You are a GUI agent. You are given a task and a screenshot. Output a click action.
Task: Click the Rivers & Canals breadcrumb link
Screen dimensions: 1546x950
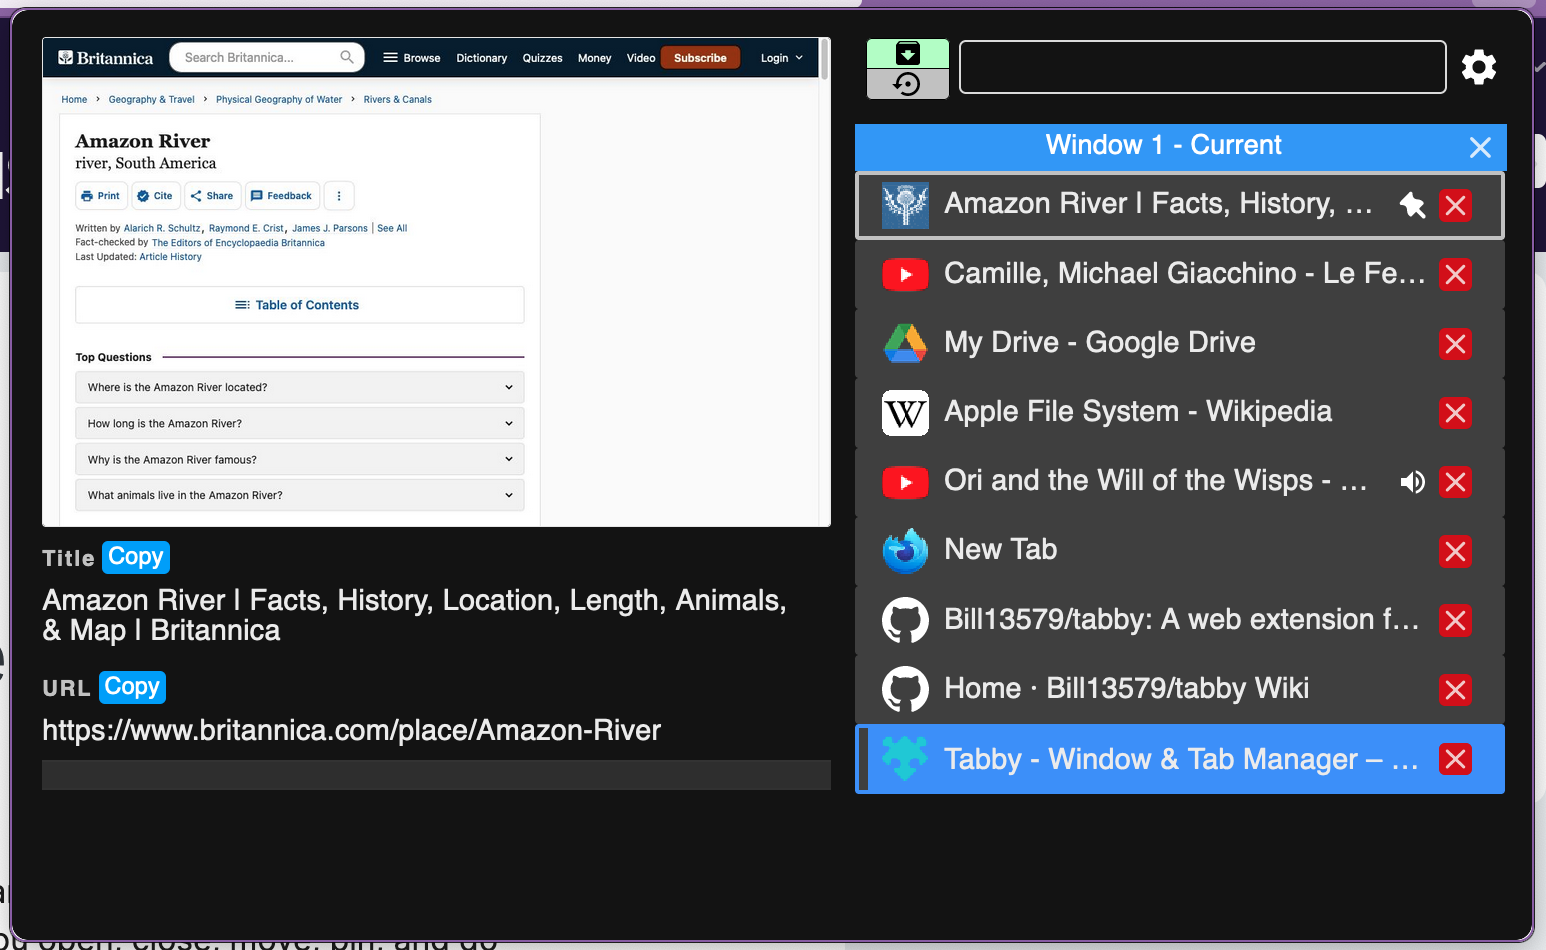(398, 99)
